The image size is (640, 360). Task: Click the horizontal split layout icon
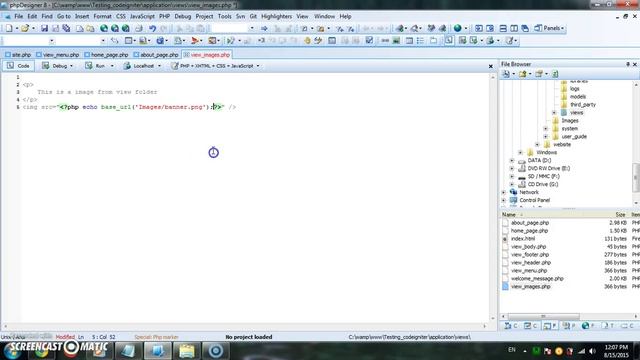tap(503, 28)
